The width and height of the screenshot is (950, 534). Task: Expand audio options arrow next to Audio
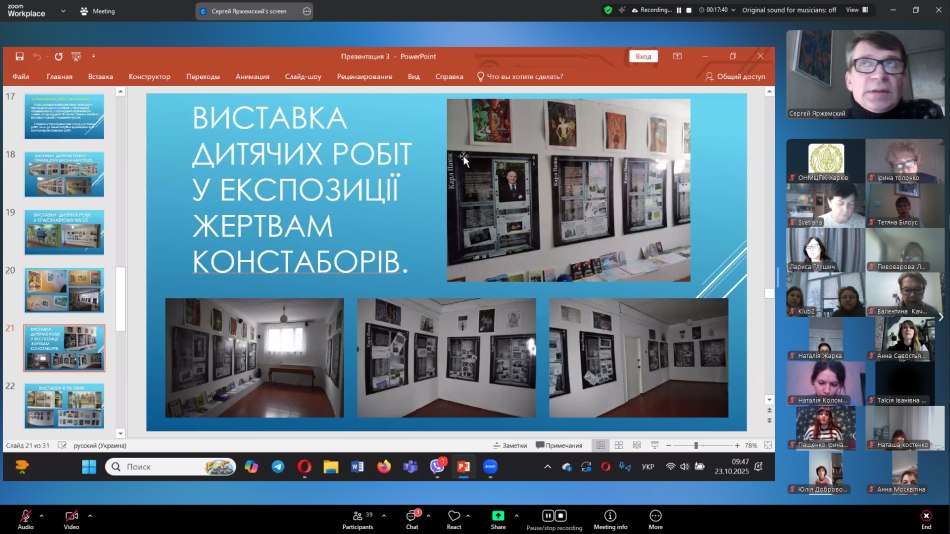(44, 516)
